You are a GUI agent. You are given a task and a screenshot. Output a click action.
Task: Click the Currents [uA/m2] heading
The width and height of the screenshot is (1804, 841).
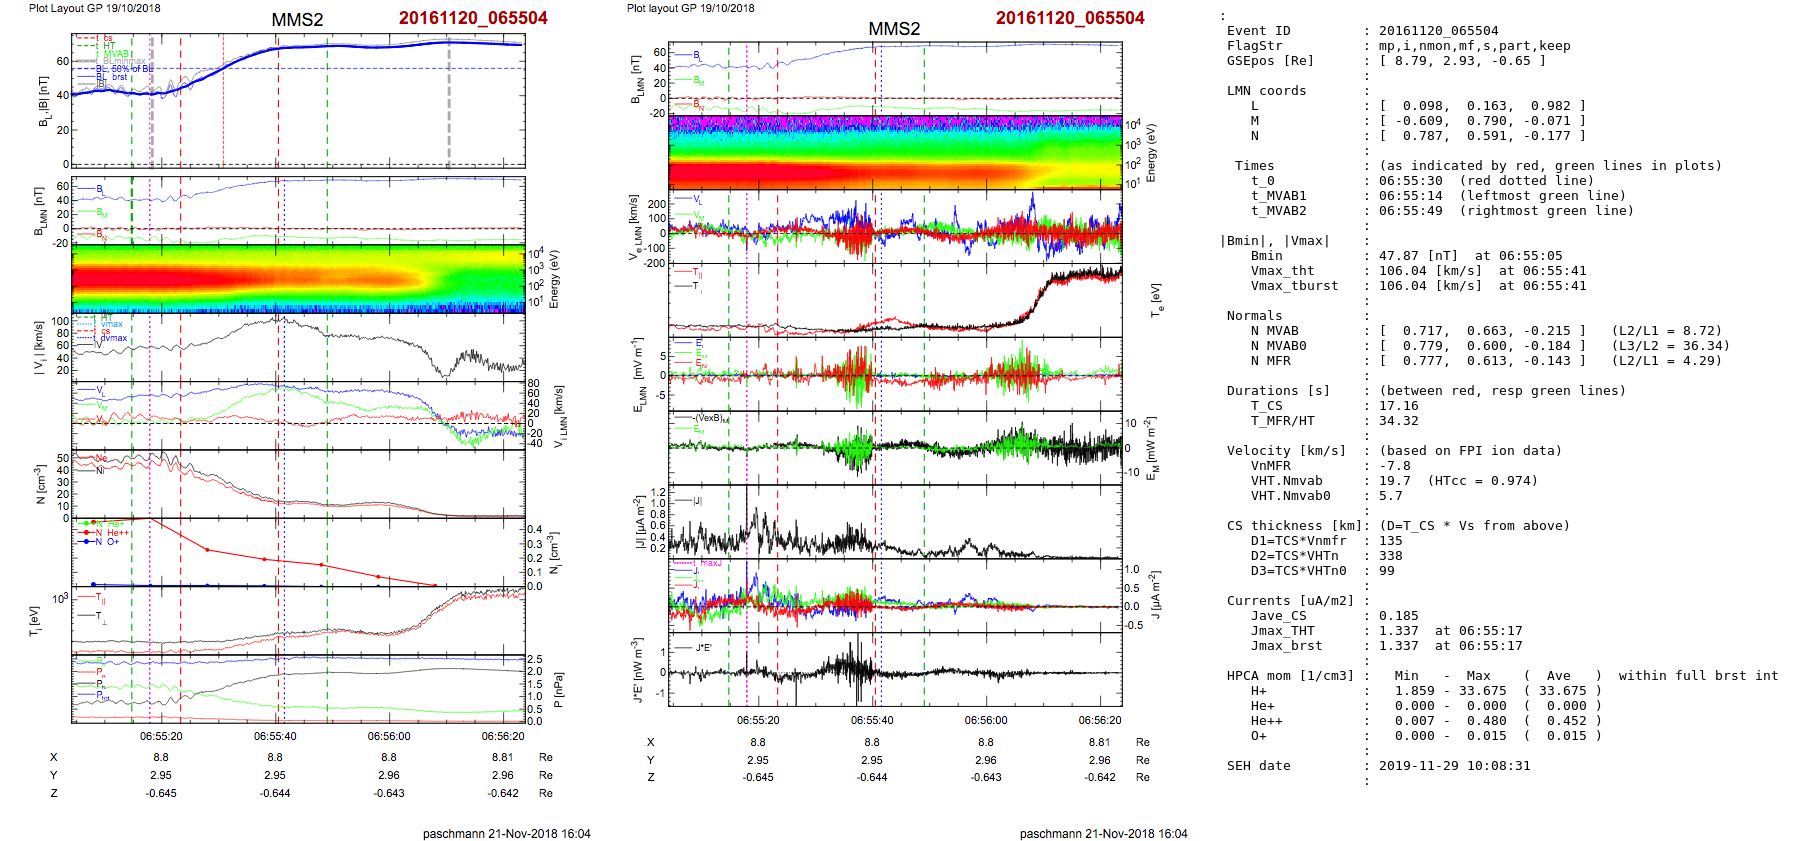click(x=1290, y=601)
